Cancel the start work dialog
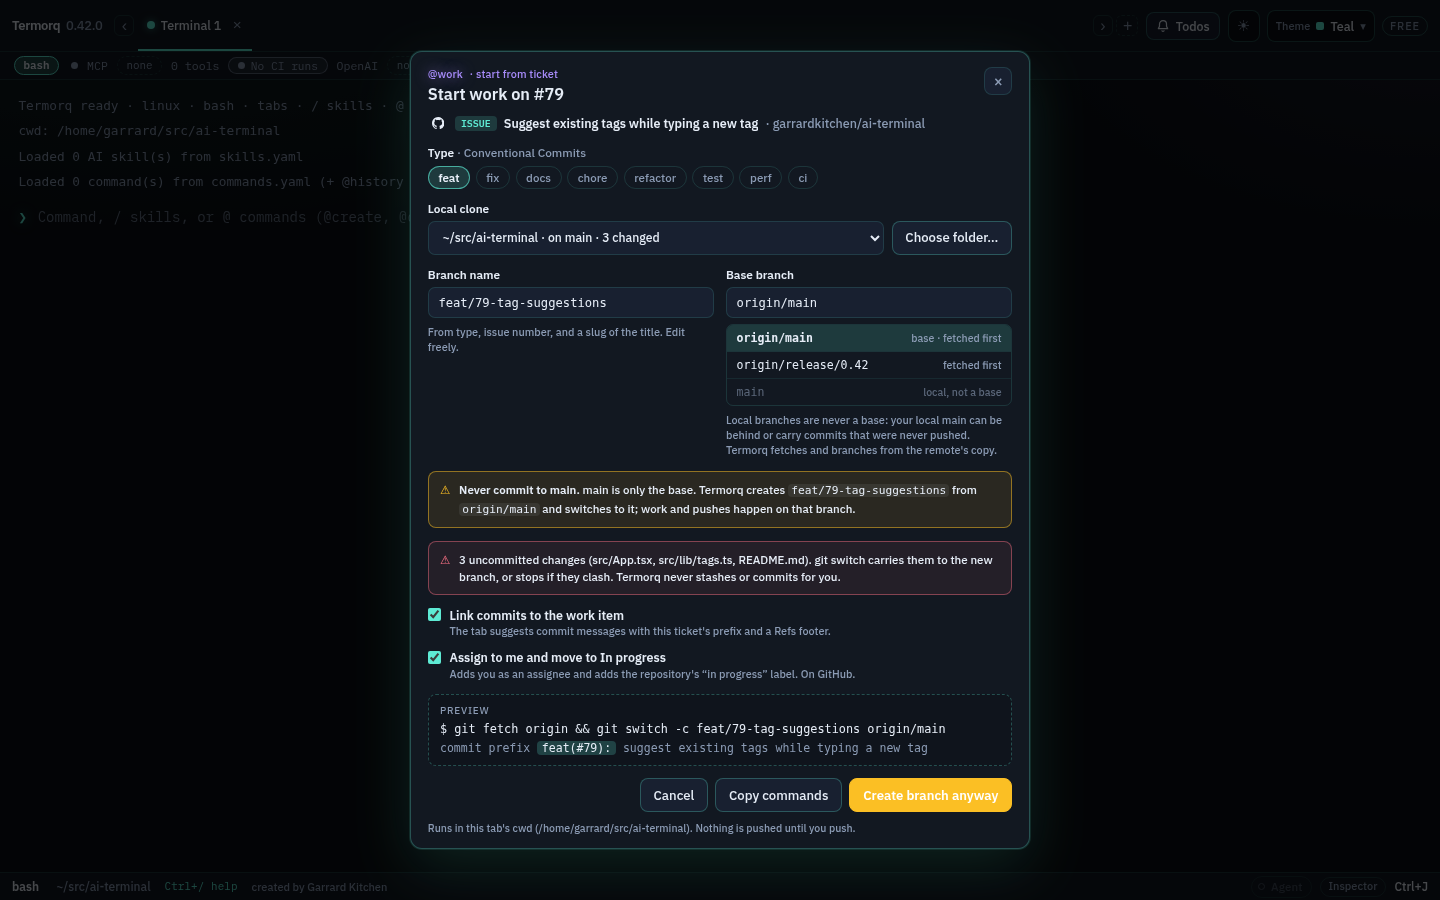This screenshot has width=1440, height=900. pos(674,795)
